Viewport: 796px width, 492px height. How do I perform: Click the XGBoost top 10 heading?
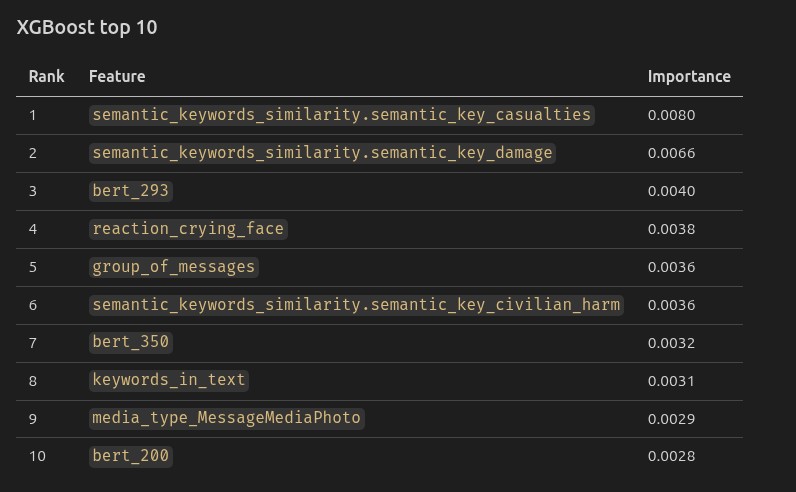tap(87, 27)
